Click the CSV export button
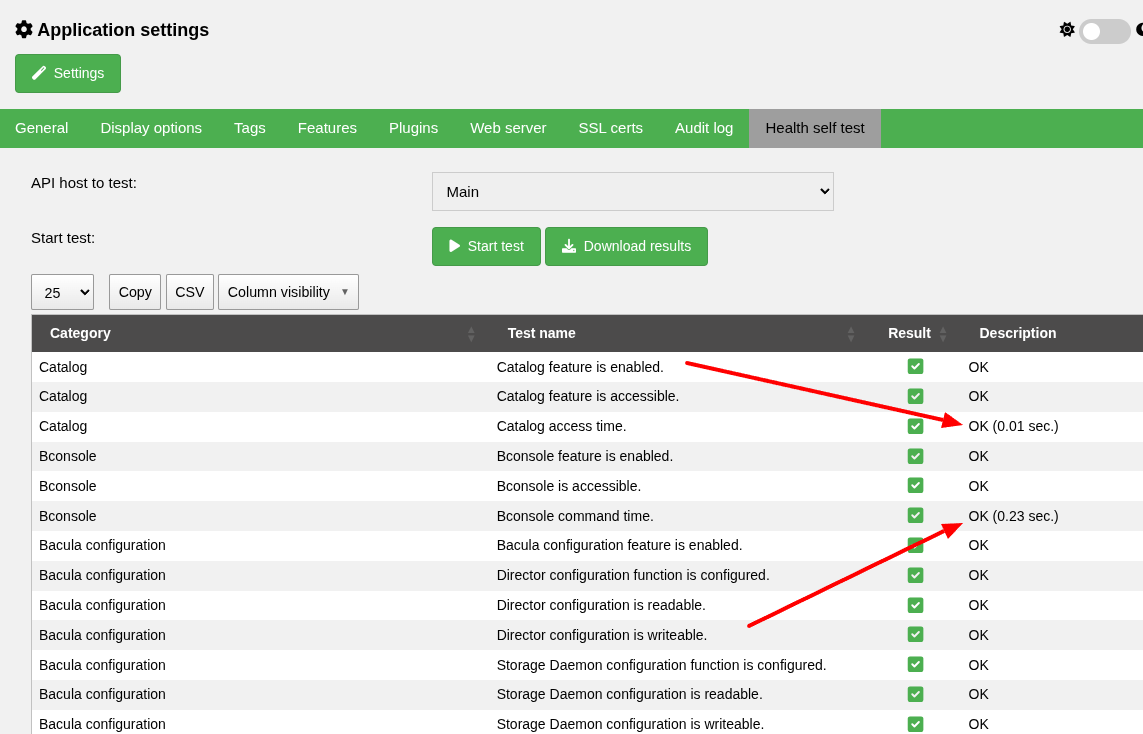Screen dimensions: 1143x734 click(190, 292)
